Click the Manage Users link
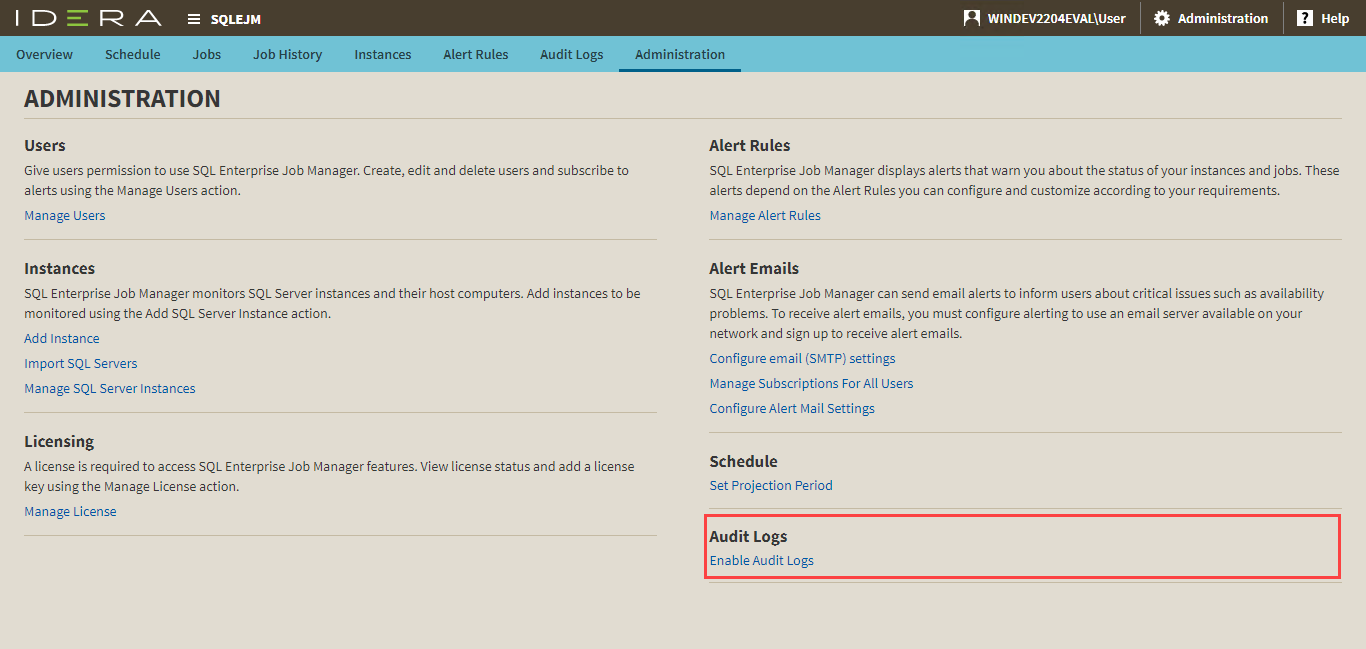 [64, 215]
